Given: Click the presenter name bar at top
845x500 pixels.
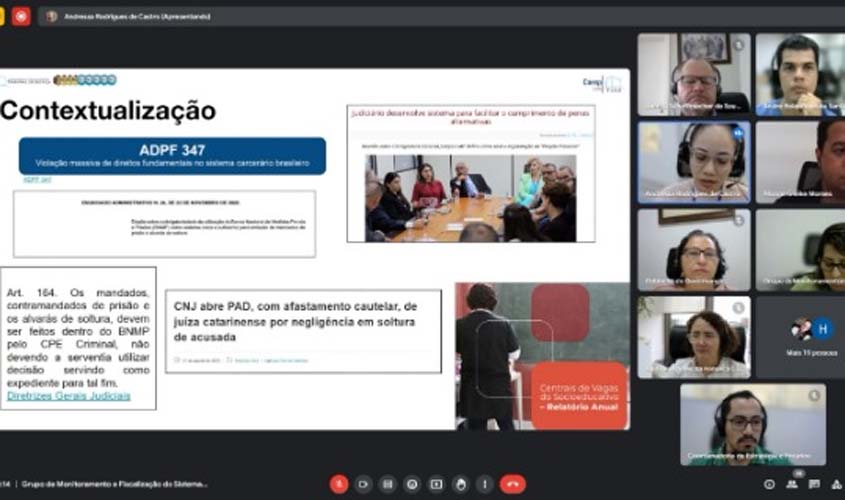Looking at the screenshot, I should 130,17.
